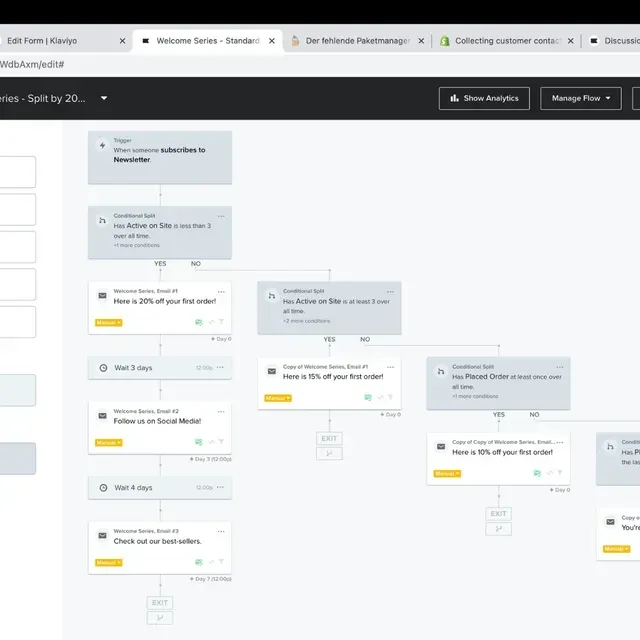Click '+1 more conditions' on Placed Order split
This screenshot has height=640, width=640.
(475, 396)
